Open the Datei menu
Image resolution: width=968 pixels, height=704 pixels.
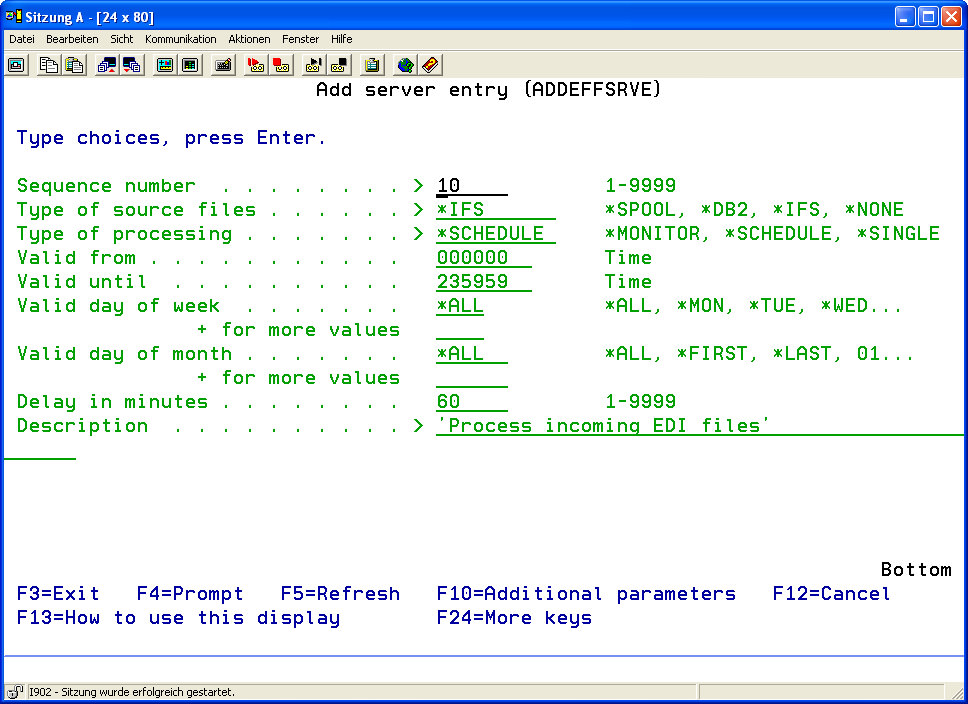[x=22, y=39]
